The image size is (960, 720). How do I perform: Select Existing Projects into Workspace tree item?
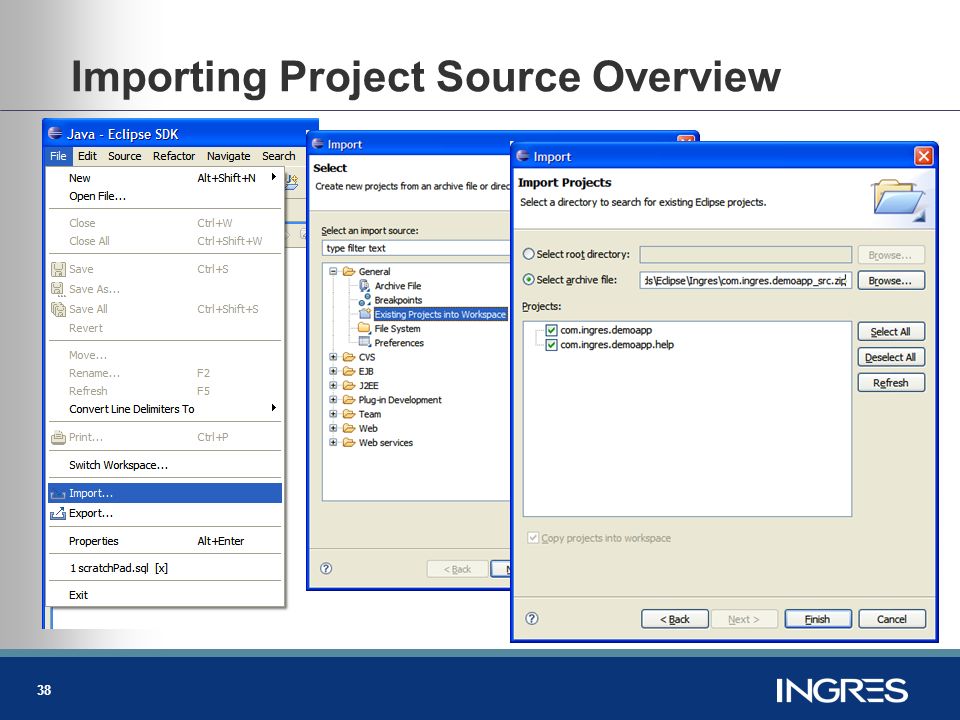440,314
